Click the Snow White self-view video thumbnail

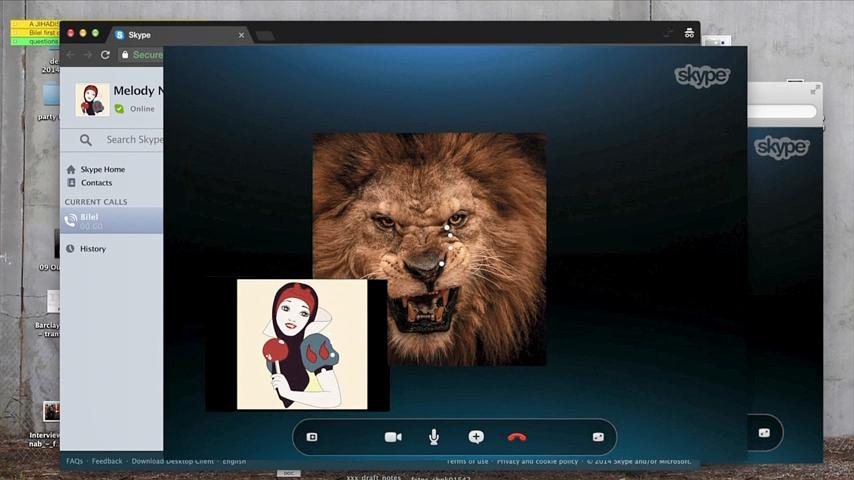[x=301, y=345]
